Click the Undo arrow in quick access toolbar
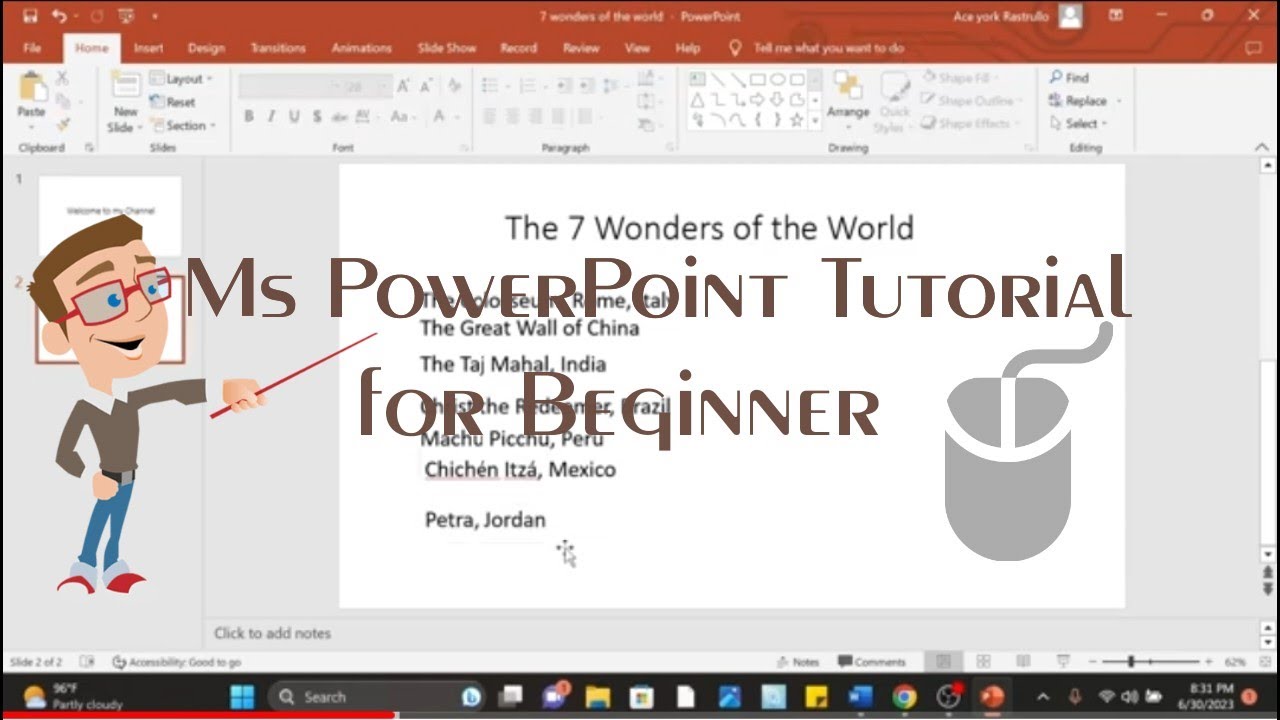 pyautogui.click(x=58, y=16)
